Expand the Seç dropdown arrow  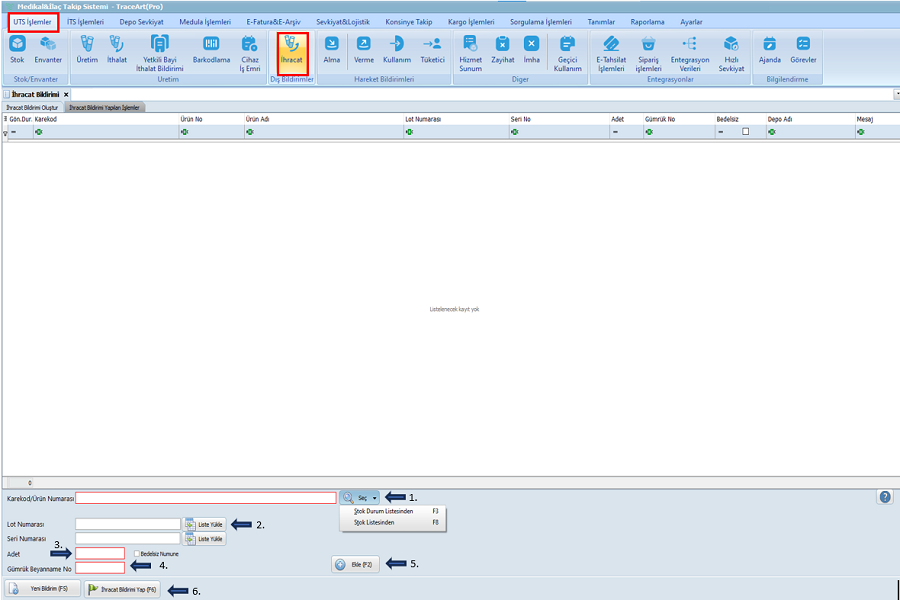pos(374,497)
